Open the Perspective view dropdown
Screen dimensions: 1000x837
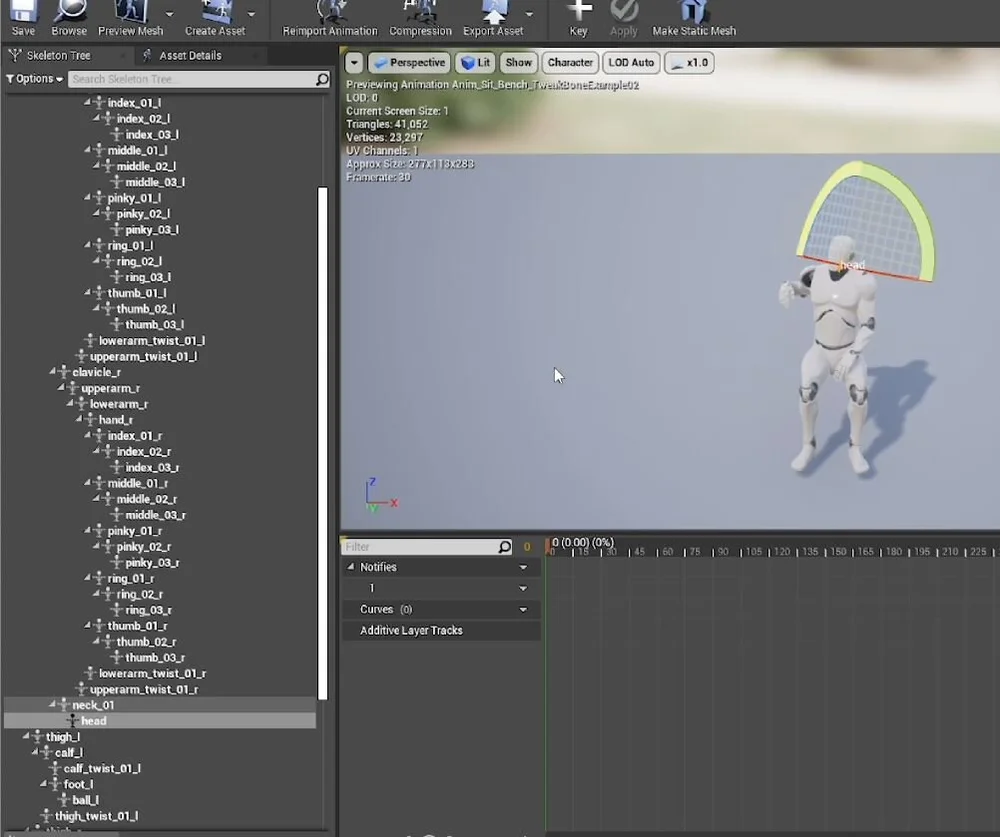[x=409, y=62]
